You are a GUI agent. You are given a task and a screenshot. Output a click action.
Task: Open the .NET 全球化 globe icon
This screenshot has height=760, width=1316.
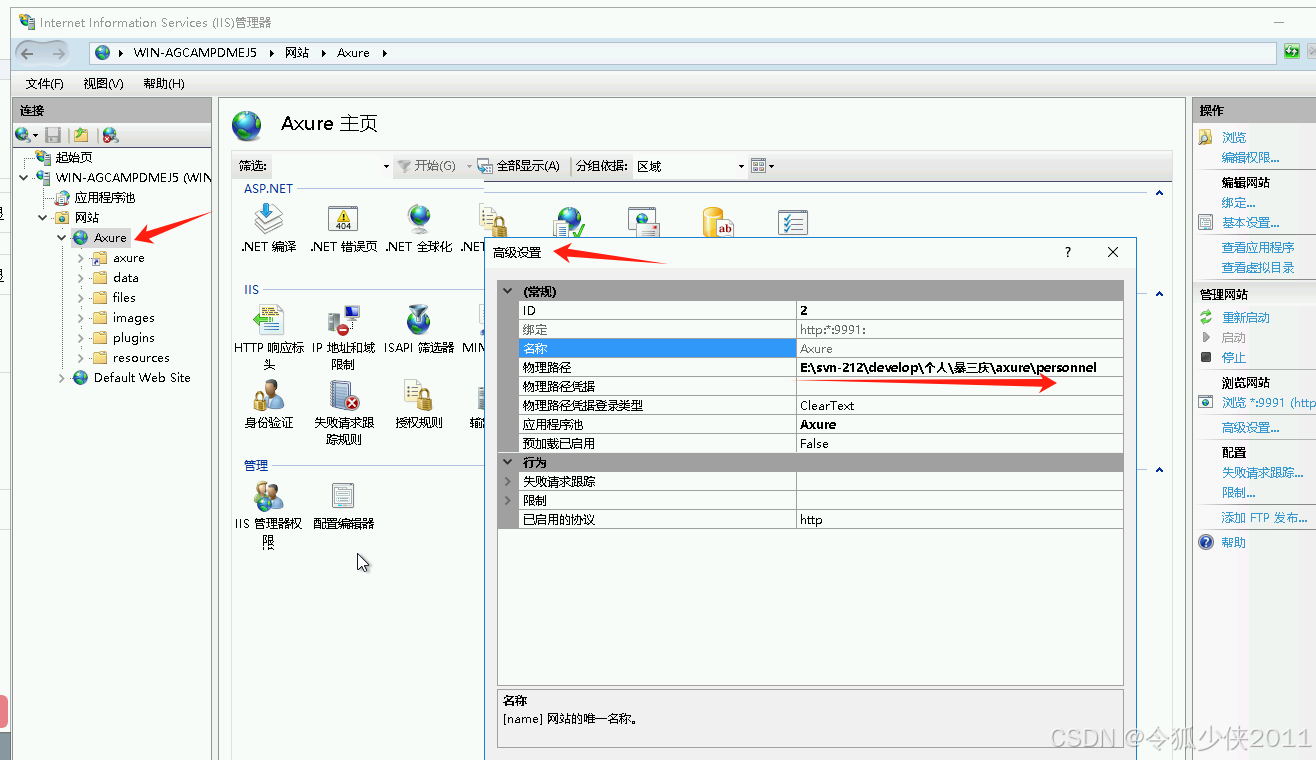419,219
